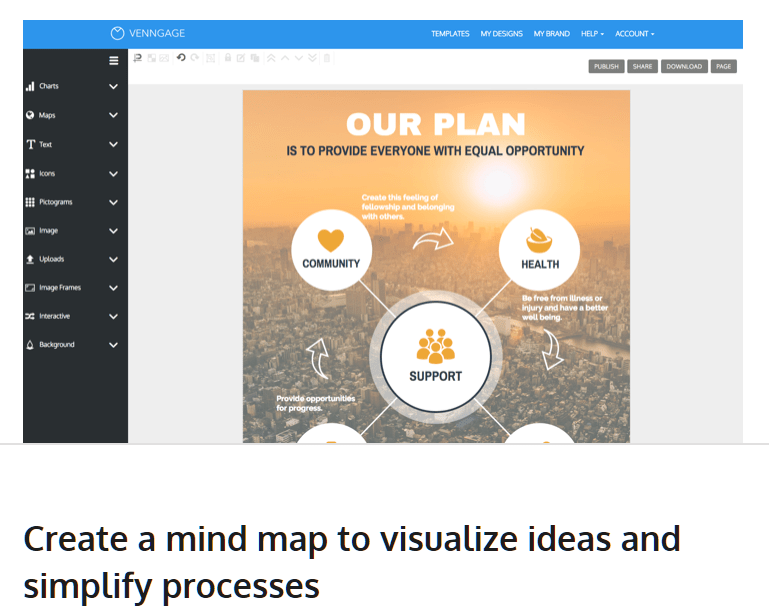Select the Charts bar graph icon
The height and width of the screenshot is (606, 769).
click(30, 87)
